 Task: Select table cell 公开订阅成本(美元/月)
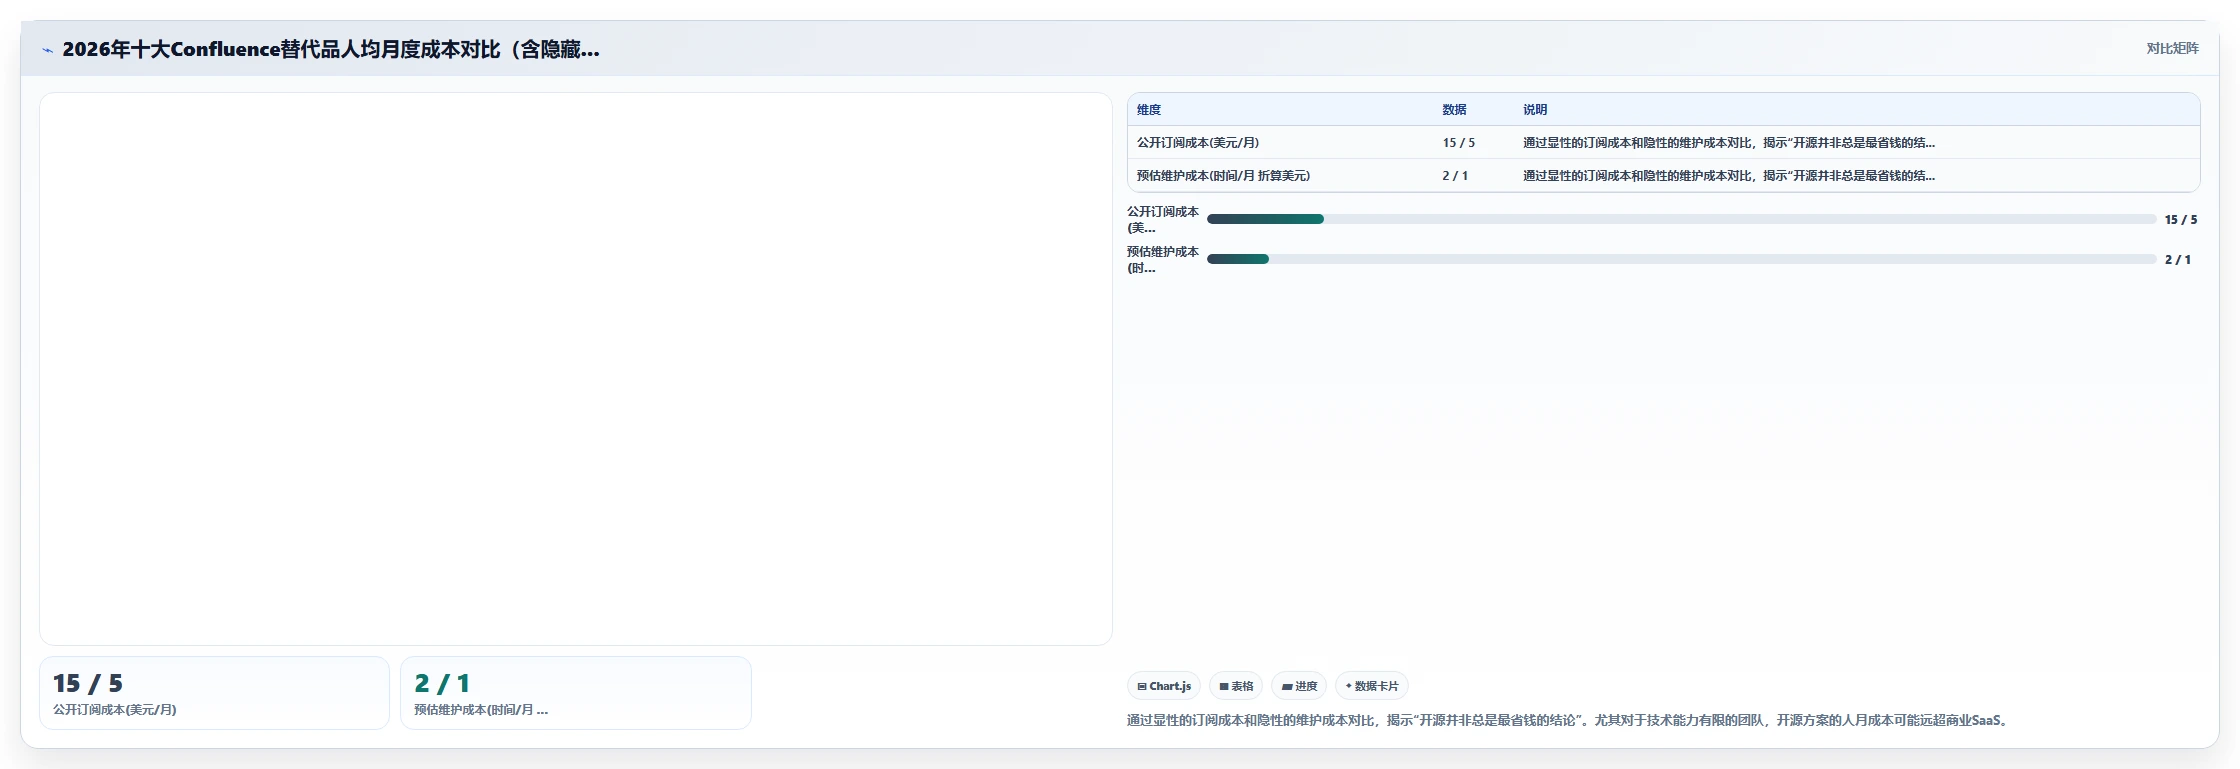pos(1198,143)
